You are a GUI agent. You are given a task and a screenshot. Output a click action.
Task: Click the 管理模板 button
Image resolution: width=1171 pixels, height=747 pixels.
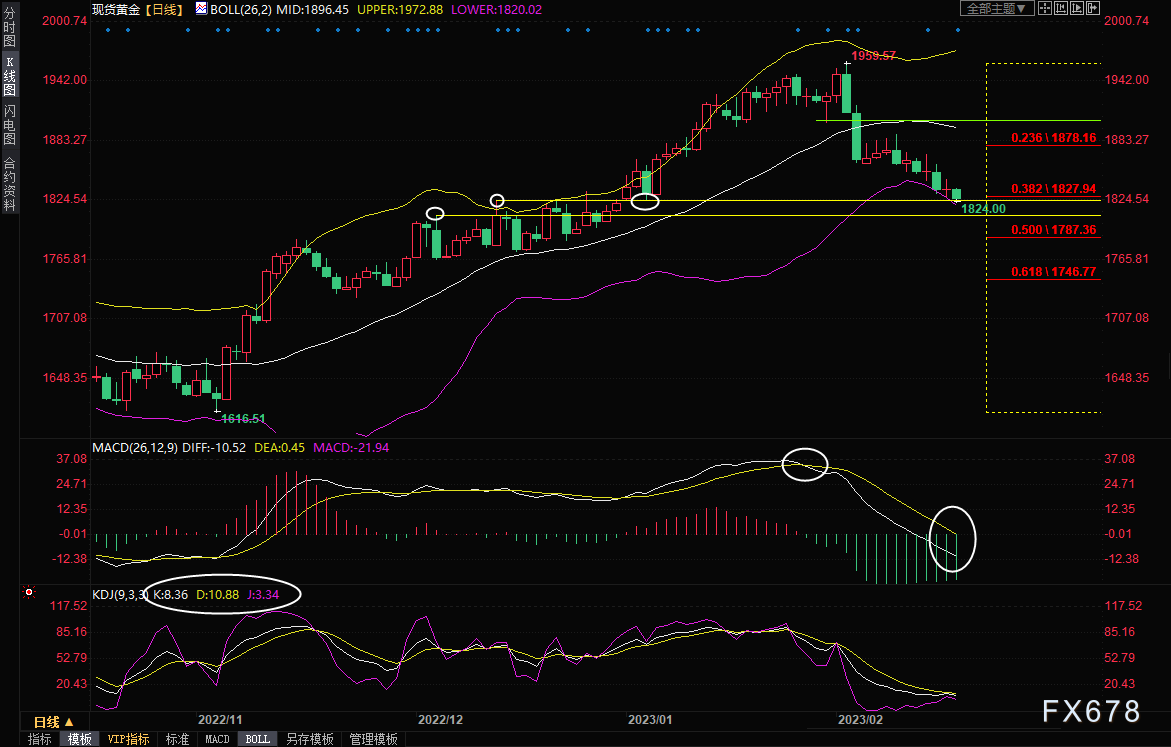[373, 739]
